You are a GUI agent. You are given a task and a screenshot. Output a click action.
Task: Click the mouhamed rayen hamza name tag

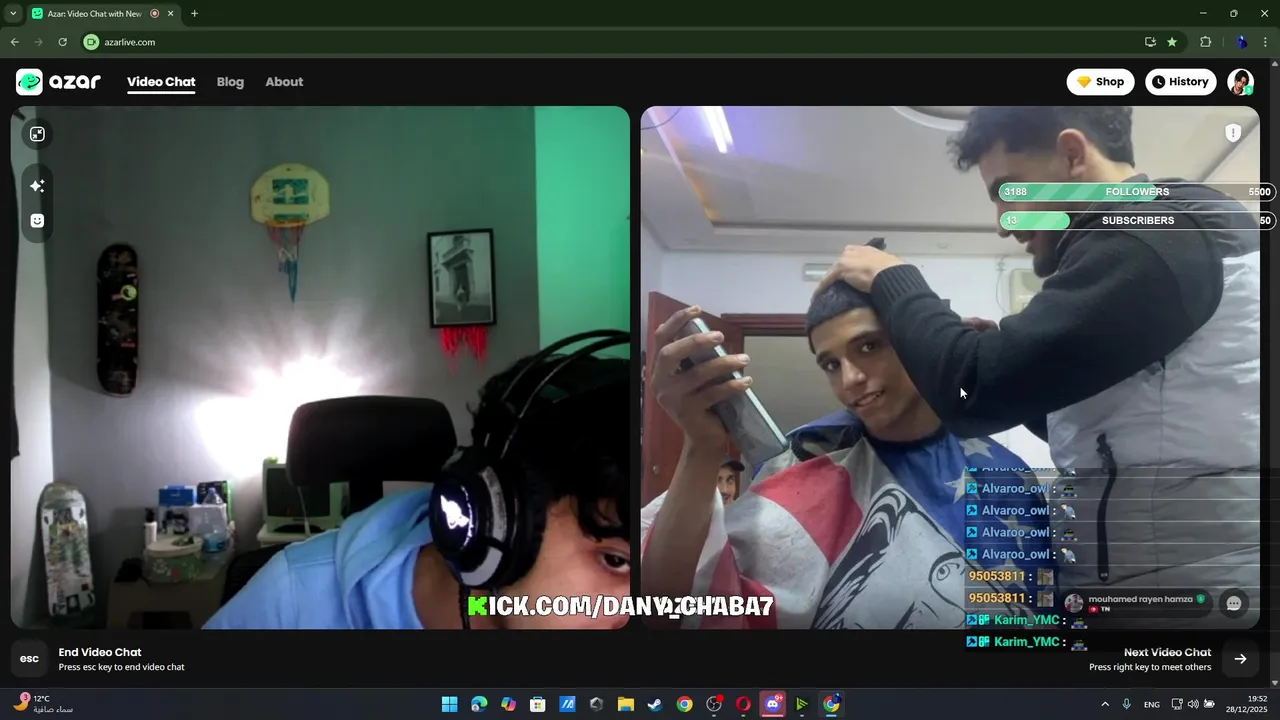click(x=1137, y=602)
